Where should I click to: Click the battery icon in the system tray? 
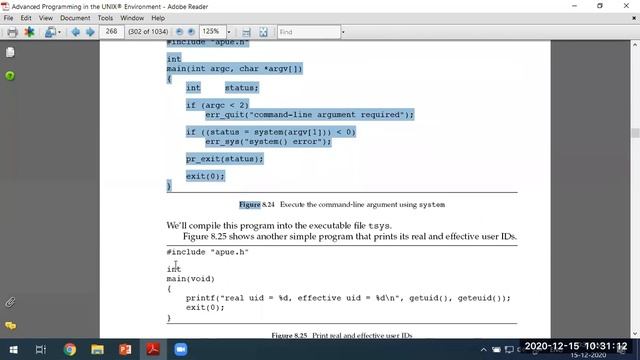tap(496, 349)
